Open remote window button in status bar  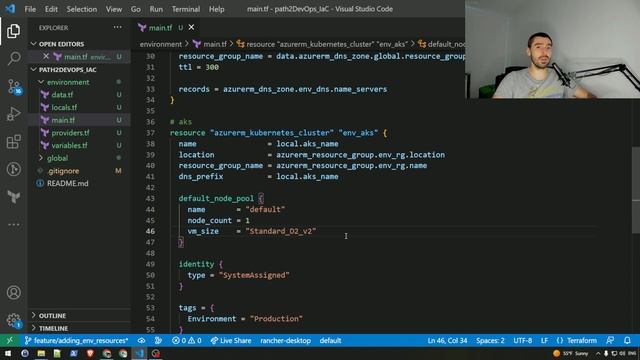(9, 340)
